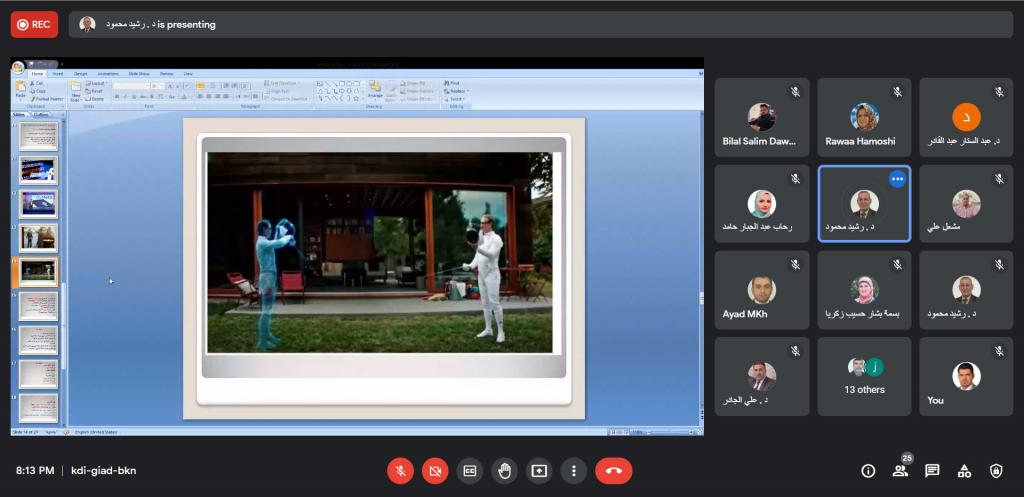
Task: Expand the 13 others tile
Action: (x=864, y=376)
